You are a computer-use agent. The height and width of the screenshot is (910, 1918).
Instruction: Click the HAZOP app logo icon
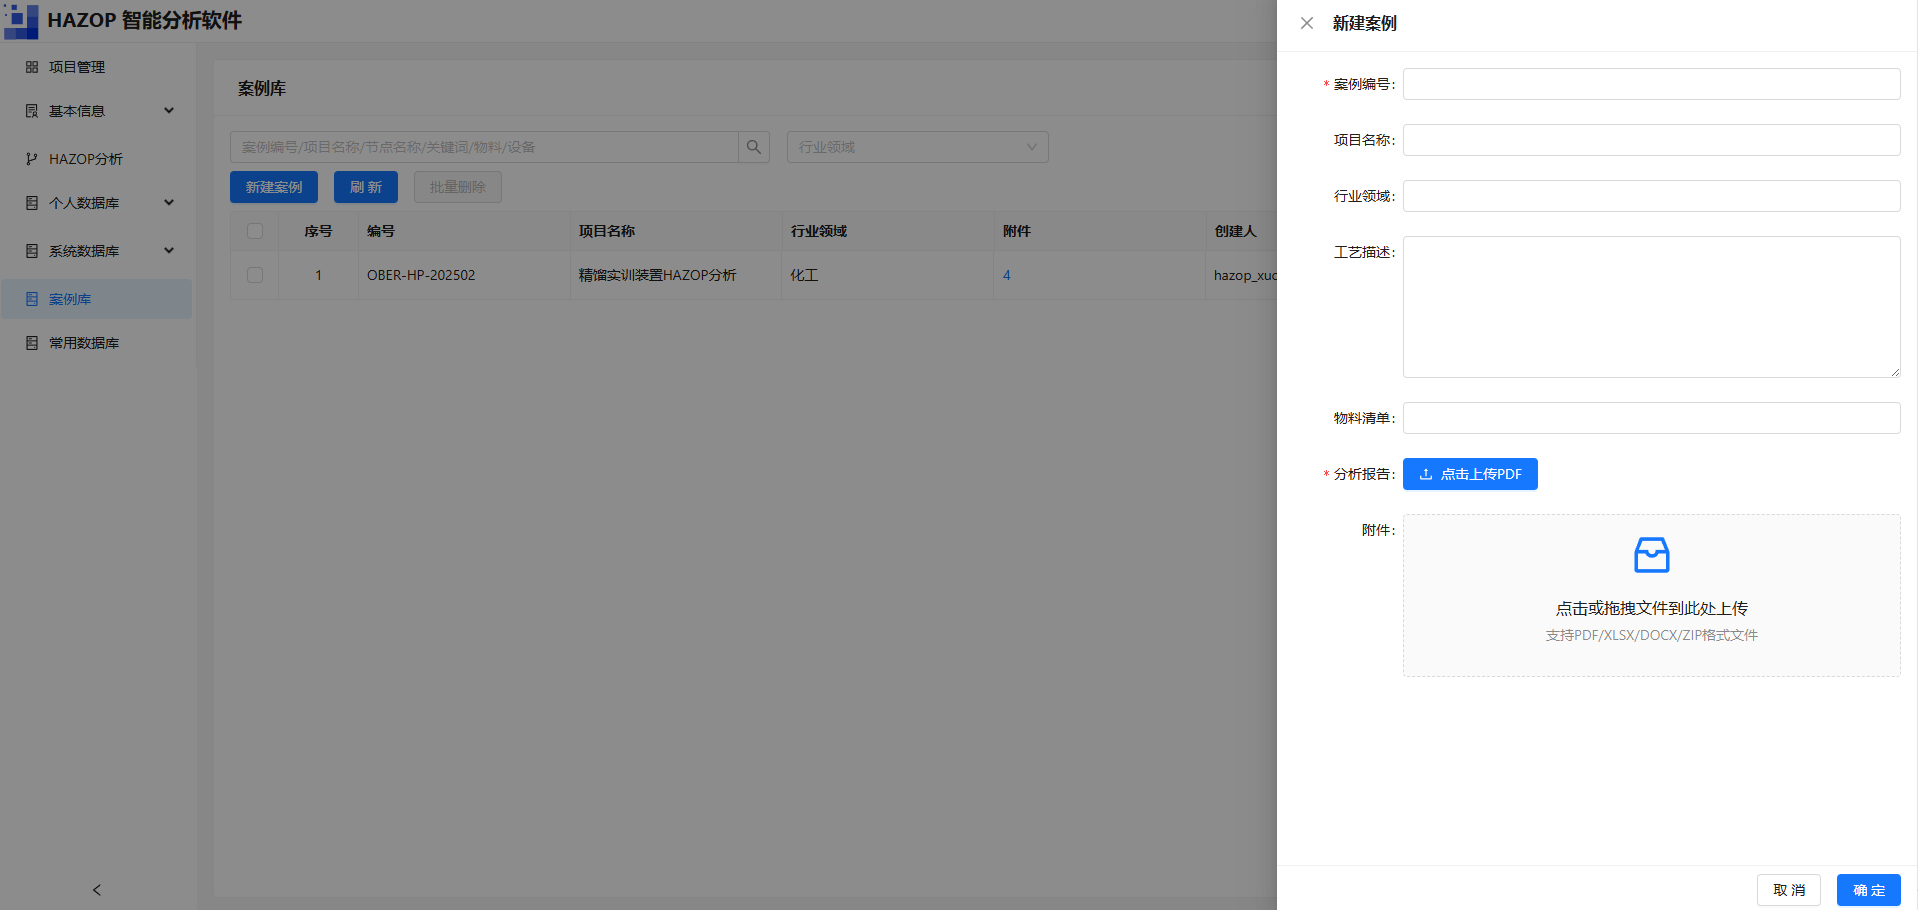tap(21, 21)
